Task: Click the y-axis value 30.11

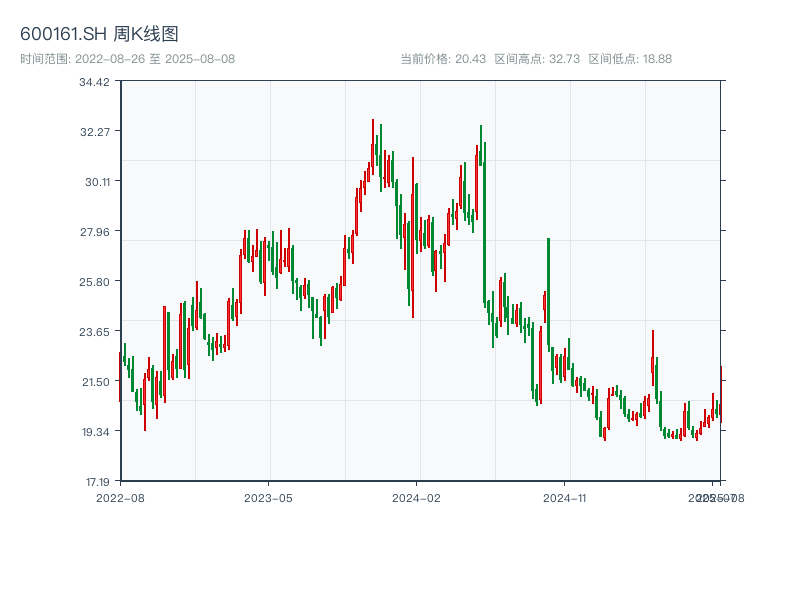Action: (x=97, y=183)
